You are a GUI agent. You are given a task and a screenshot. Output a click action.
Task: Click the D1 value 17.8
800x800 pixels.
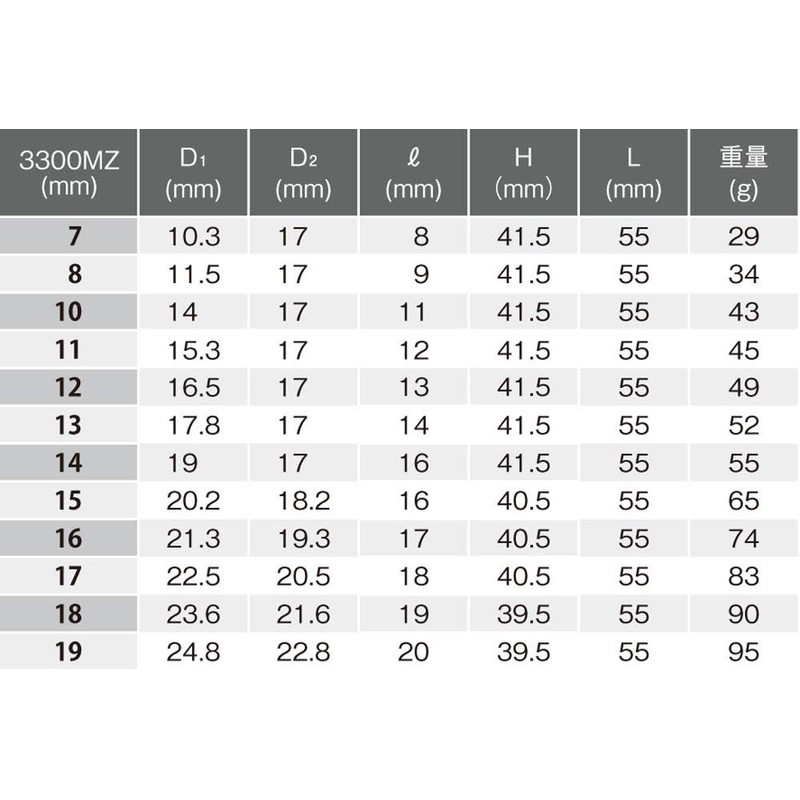tap(193, 426)
